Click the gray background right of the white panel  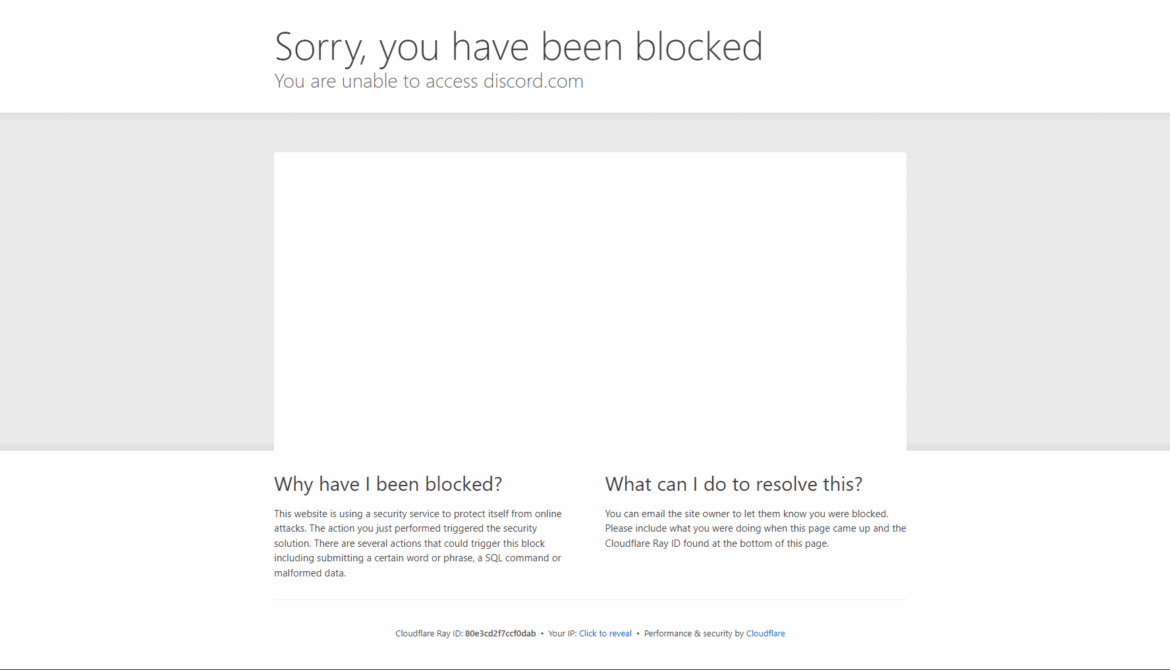click(x=1038, y=282)
